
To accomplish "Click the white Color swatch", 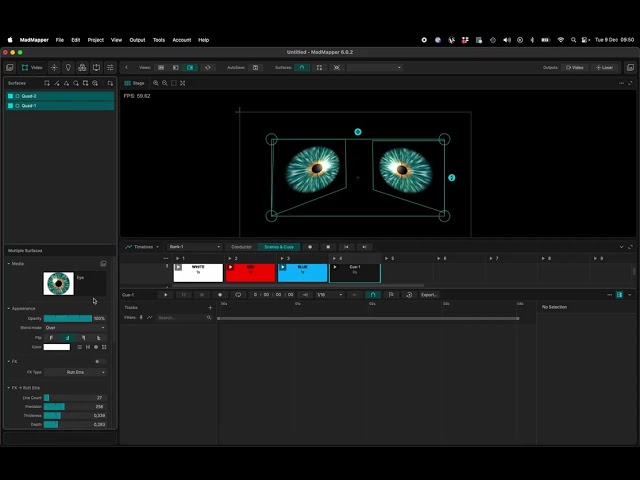I will [57, 347].
